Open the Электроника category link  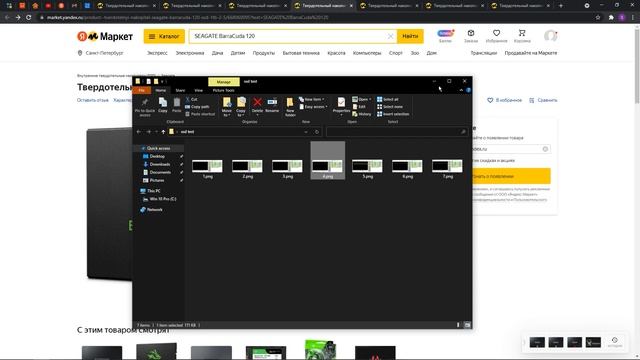click(190, 53)
